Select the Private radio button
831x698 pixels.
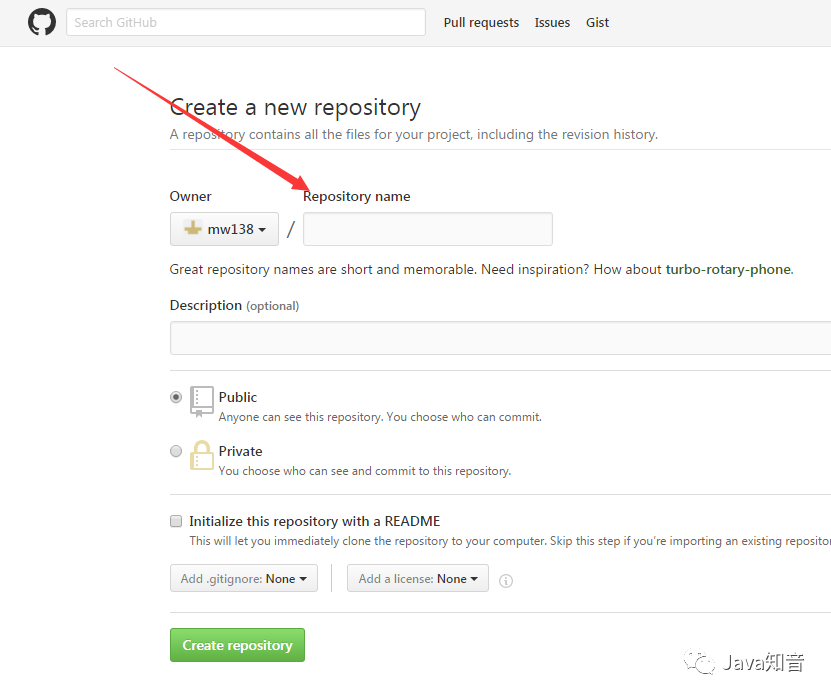[x=176, y=451]
